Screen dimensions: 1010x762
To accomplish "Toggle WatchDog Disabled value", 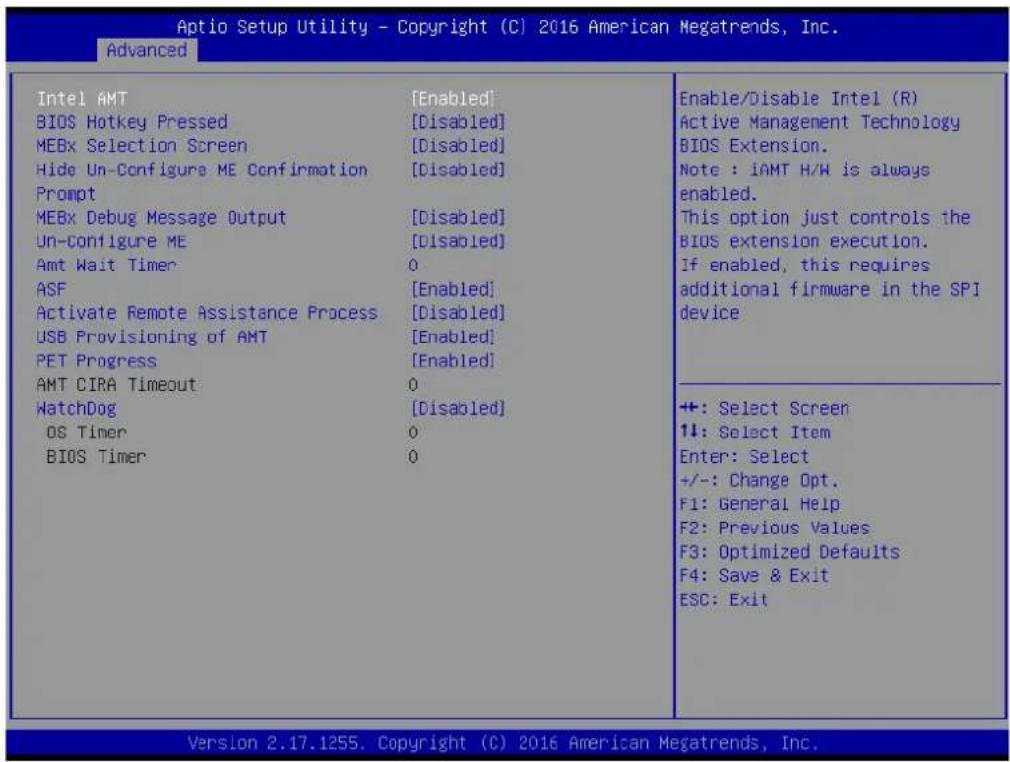I will pyautogui.click(x=458, y=408).
